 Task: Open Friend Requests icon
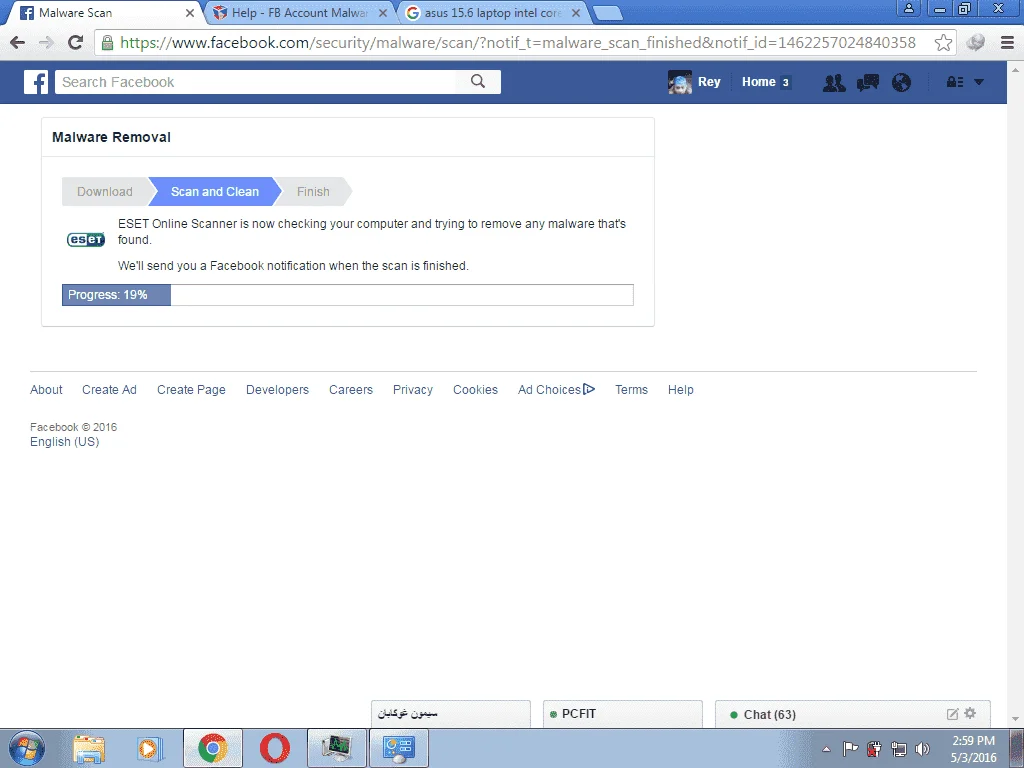tap(833, 82)
